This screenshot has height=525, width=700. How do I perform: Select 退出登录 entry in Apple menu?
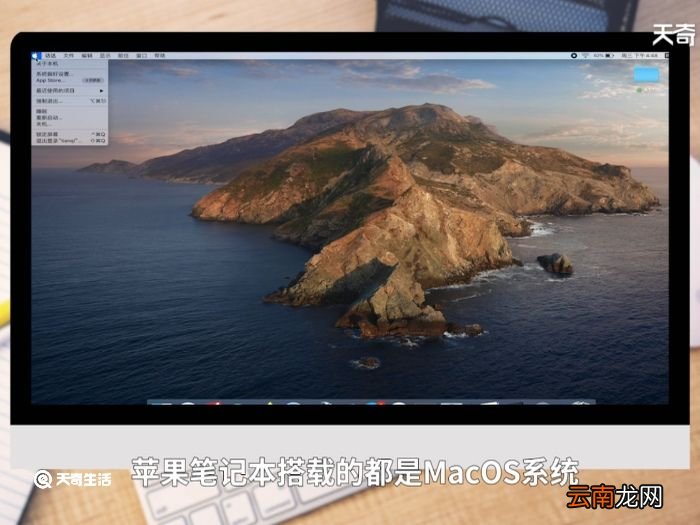pyautogui.click(x=70, y=141)
